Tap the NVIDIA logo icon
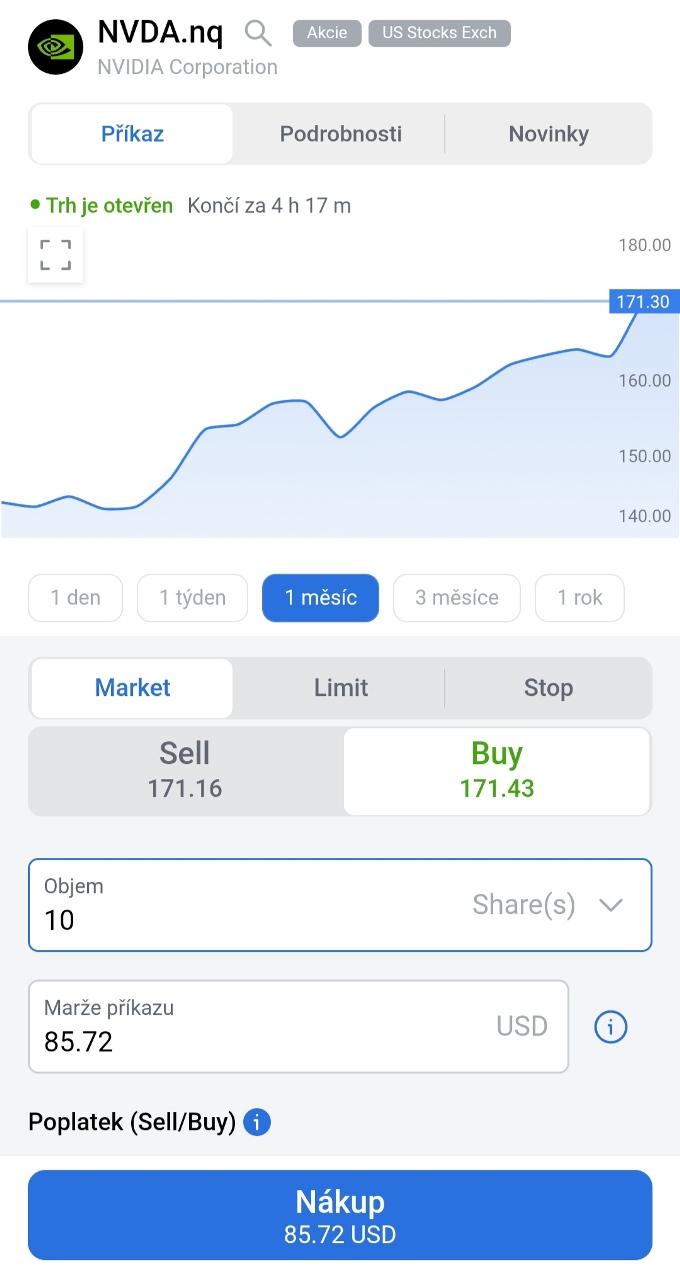Screen dimensions: 680x1273 point(56,47)
